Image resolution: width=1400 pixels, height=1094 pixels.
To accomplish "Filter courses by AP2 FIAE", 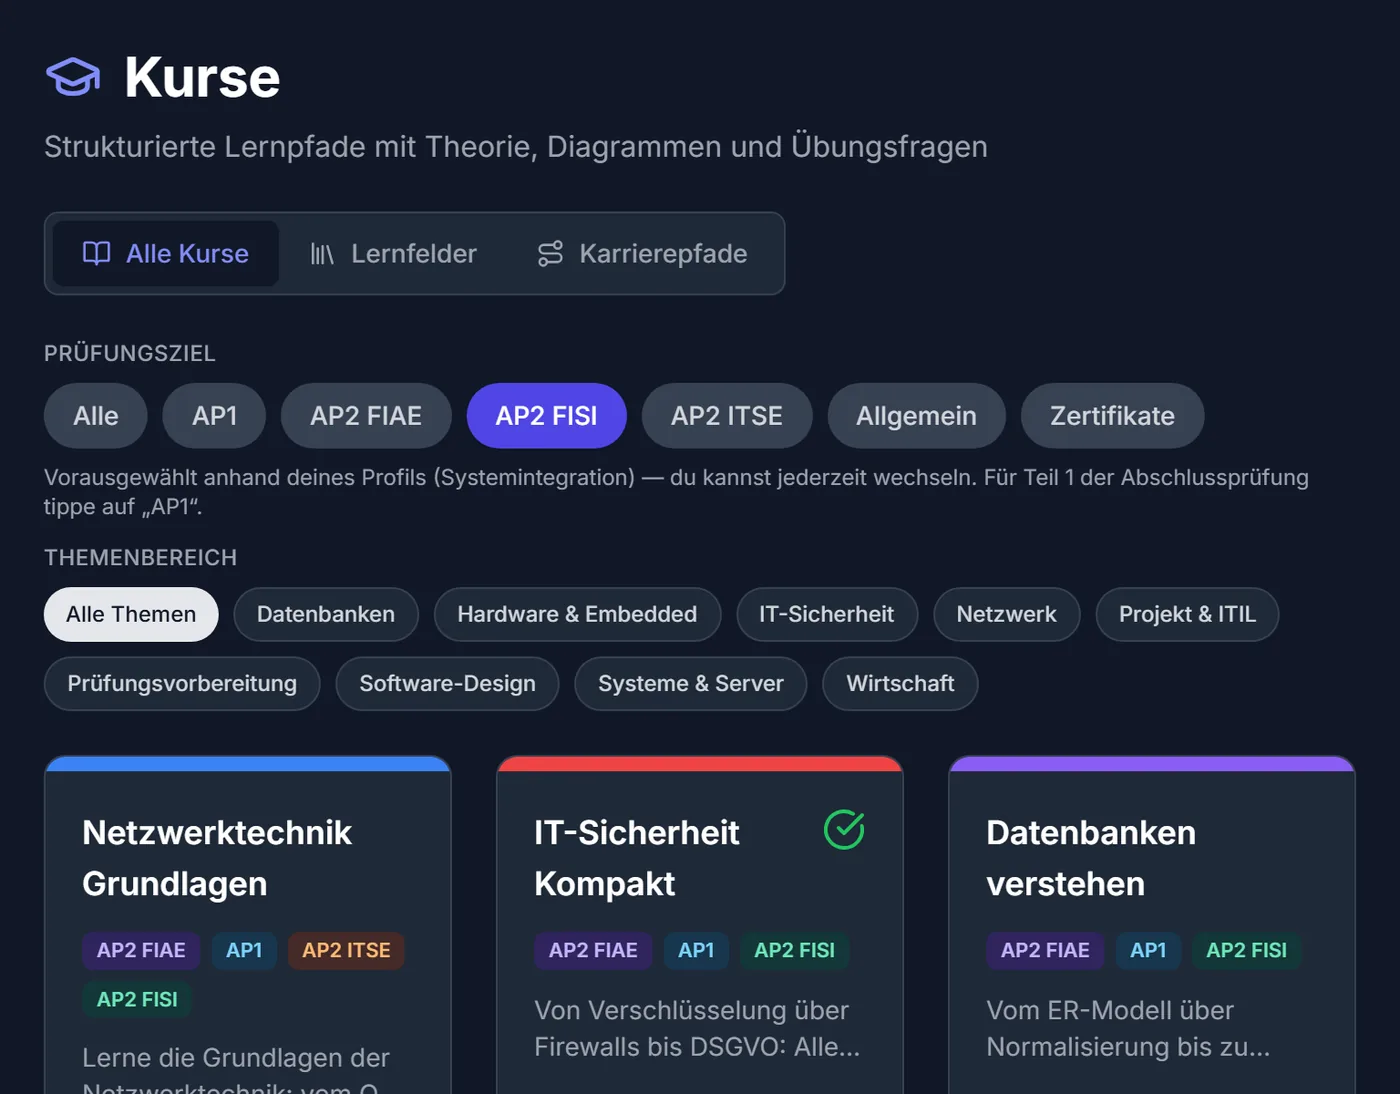I will pyautogui.click(x=366, y=416).
